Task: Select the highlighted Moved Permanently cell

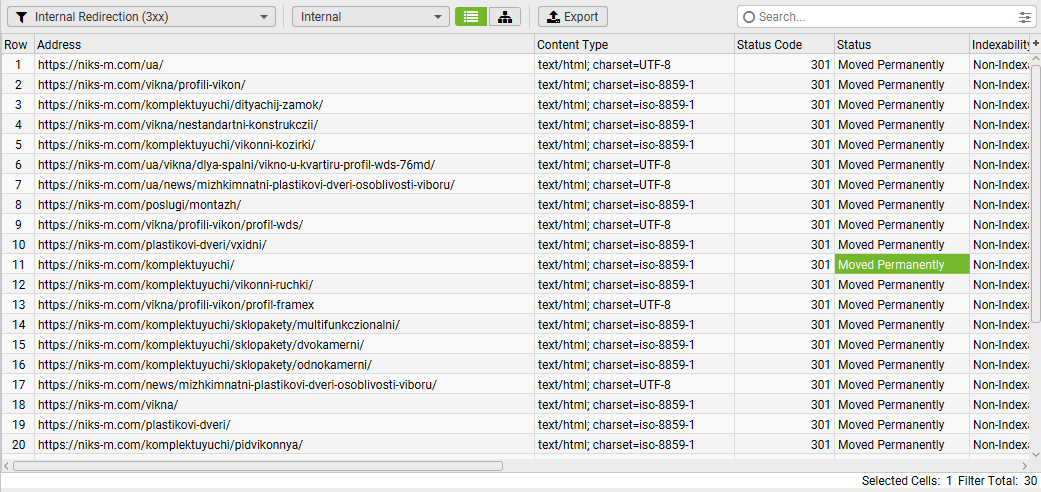Action: [x=902, y=264]
